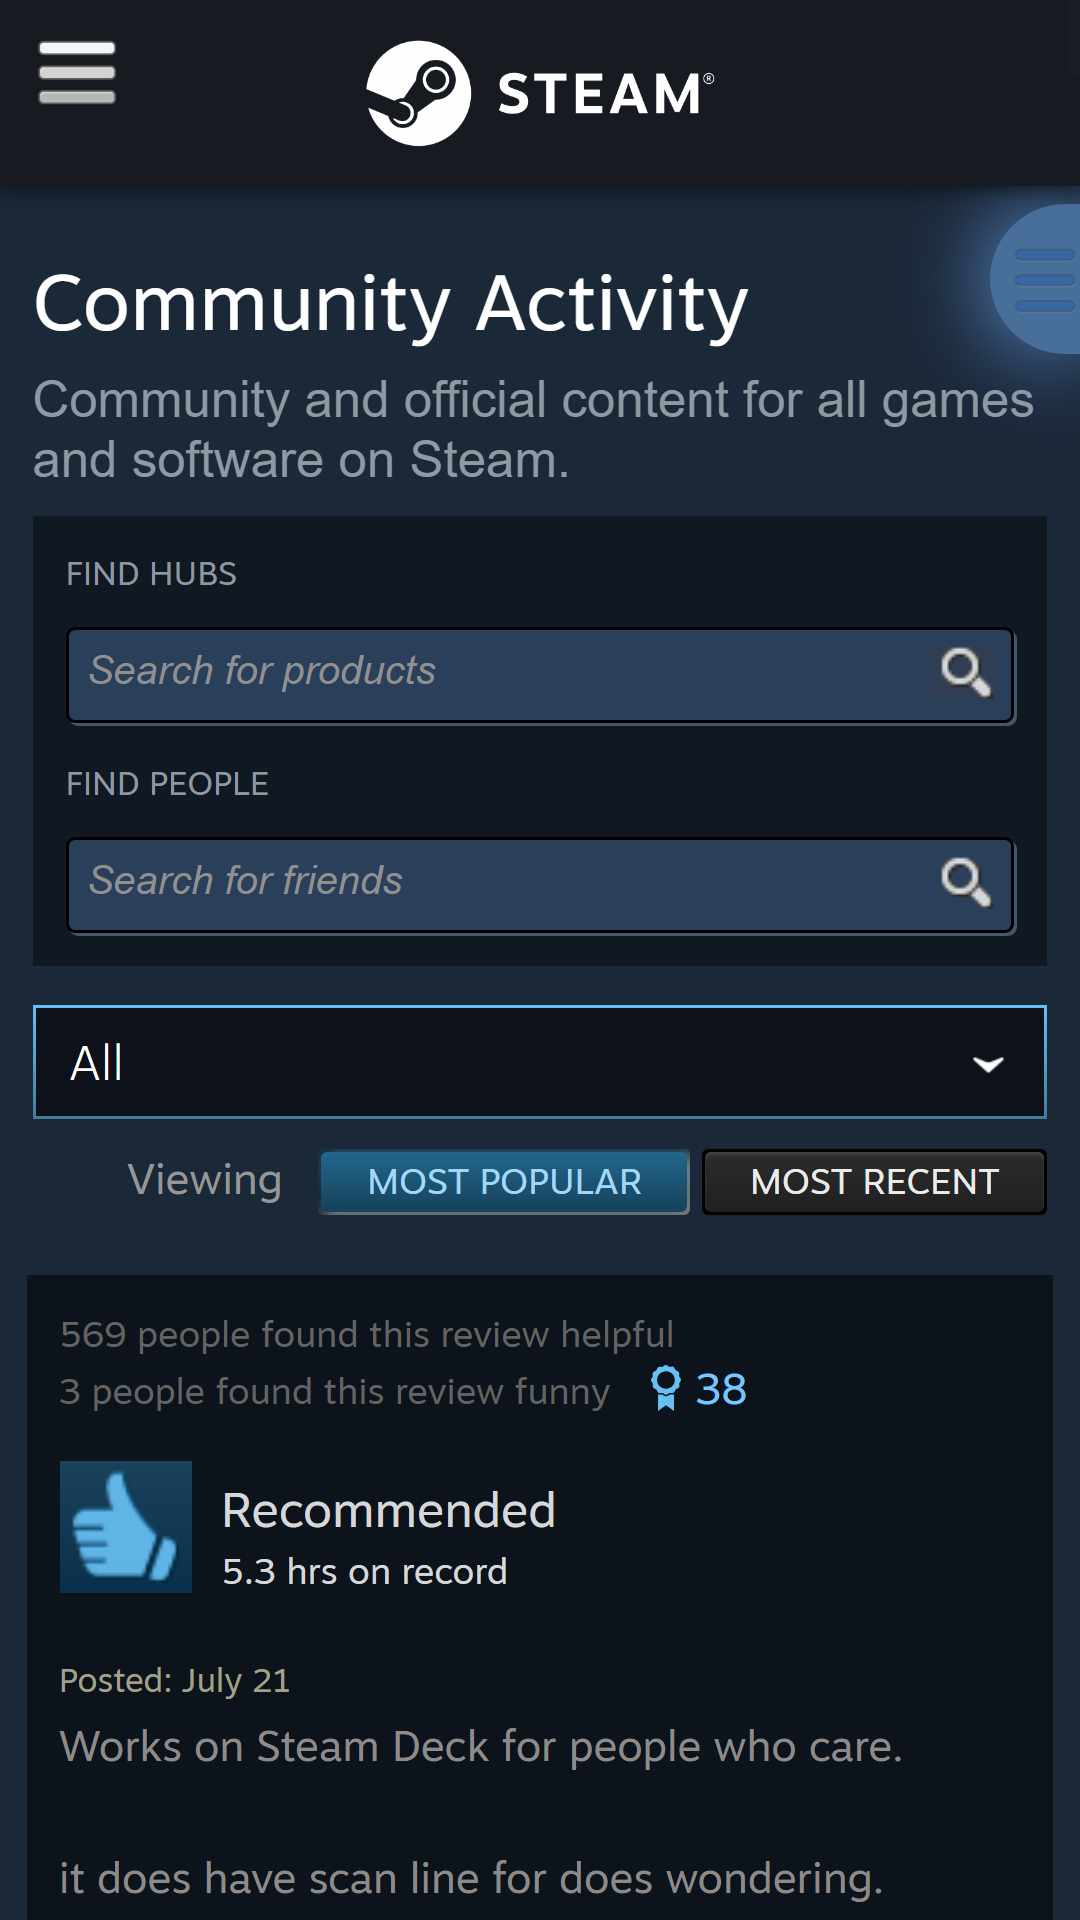Click the 5.3 hrs on record text
This screenshot has width=1080, height=1920.
tap(365, 1572)
